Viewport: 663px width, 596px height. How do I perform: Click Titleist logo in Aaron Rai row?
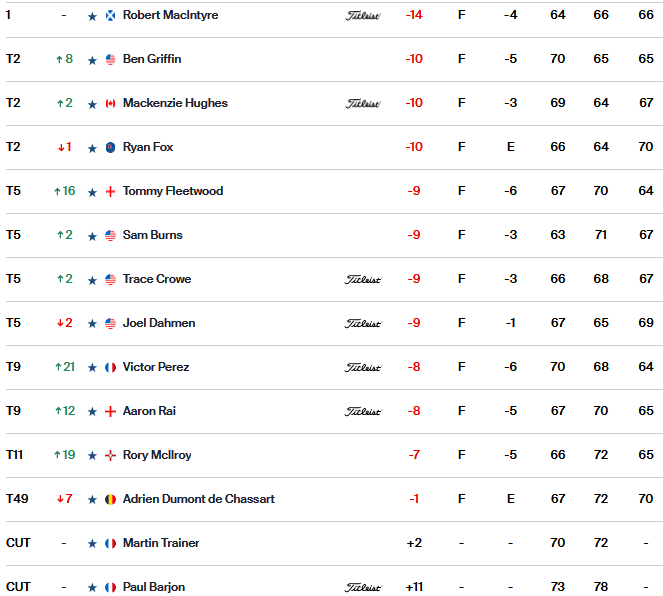pyautogui.click(x=363, y=411)
